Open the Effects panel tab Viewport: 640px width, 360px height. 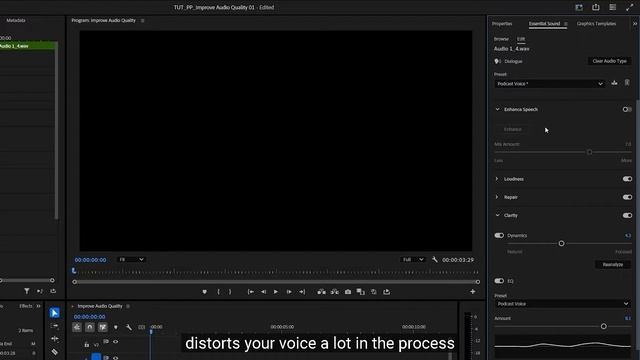[26, 306]
